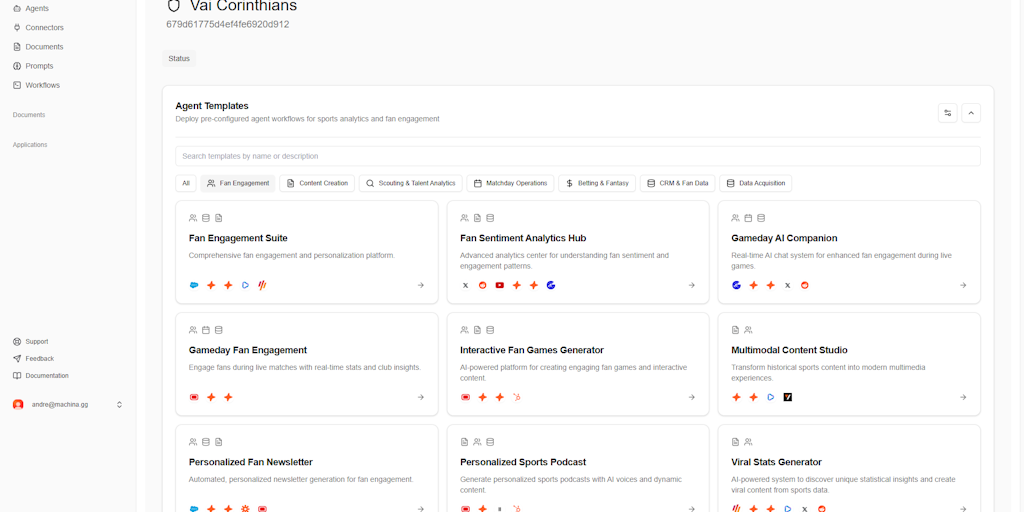This screenshot has height=512, width=1024.
Task: Click the Gameday Fan Engagement title
Action: coord(248,350)
